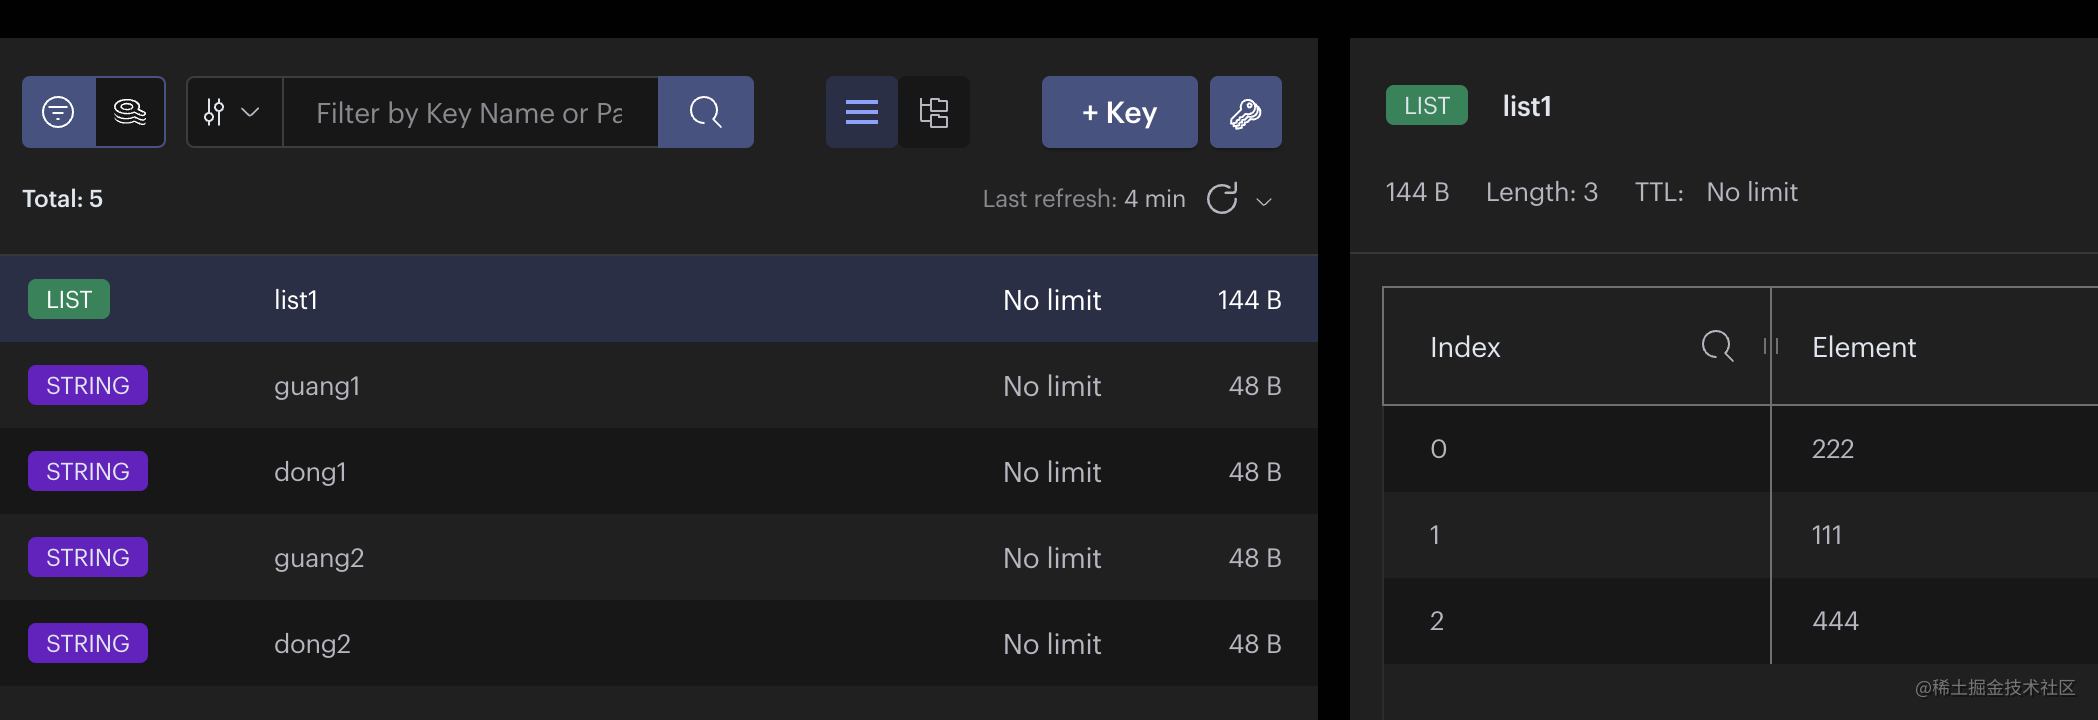The height and width of the screenshot is (720, 2098).
Task: Click the Index column resize handle
Action: tap(1770, 346)
